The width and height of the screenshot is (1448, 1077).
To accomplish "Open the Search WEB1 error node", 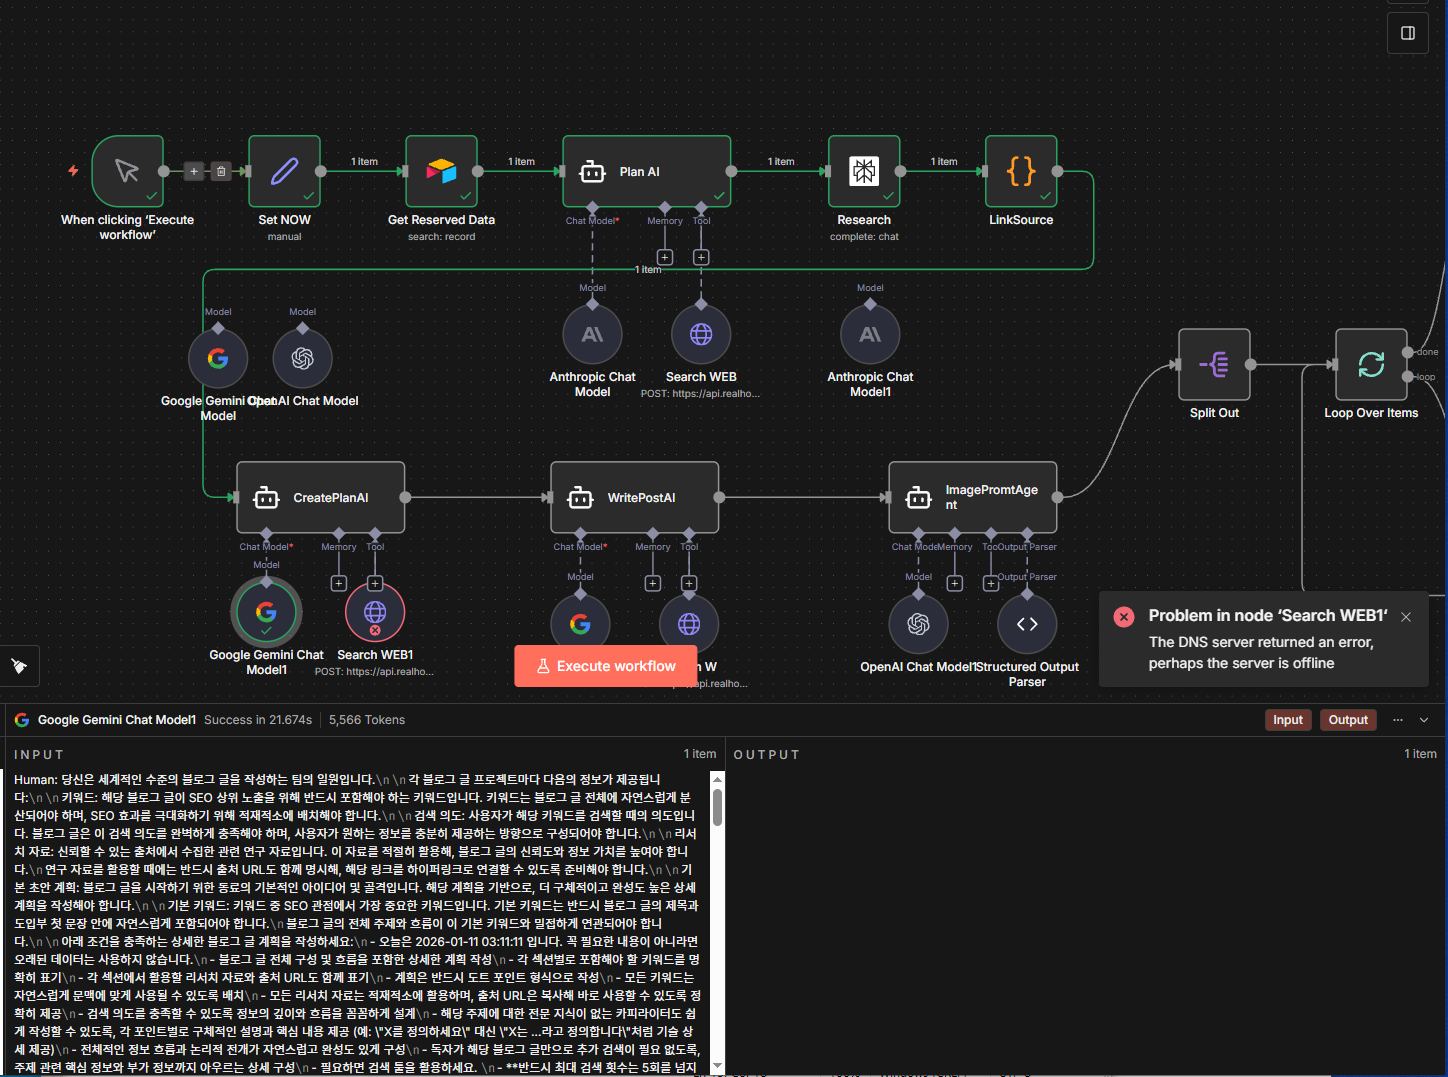I will pyautogui.click(x=375, y=612).
